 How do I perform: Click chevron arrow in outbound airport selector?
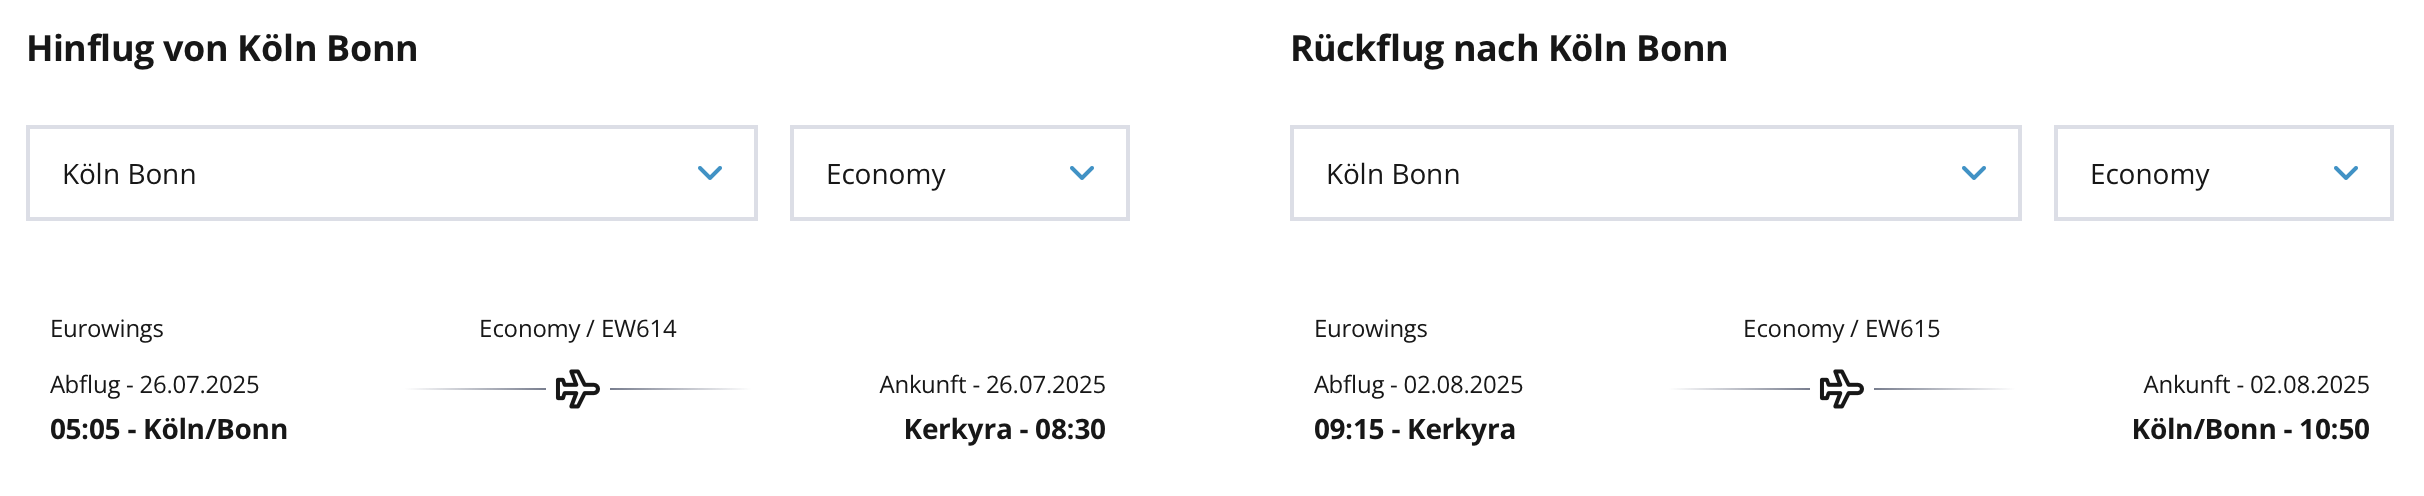coord(710,173)
